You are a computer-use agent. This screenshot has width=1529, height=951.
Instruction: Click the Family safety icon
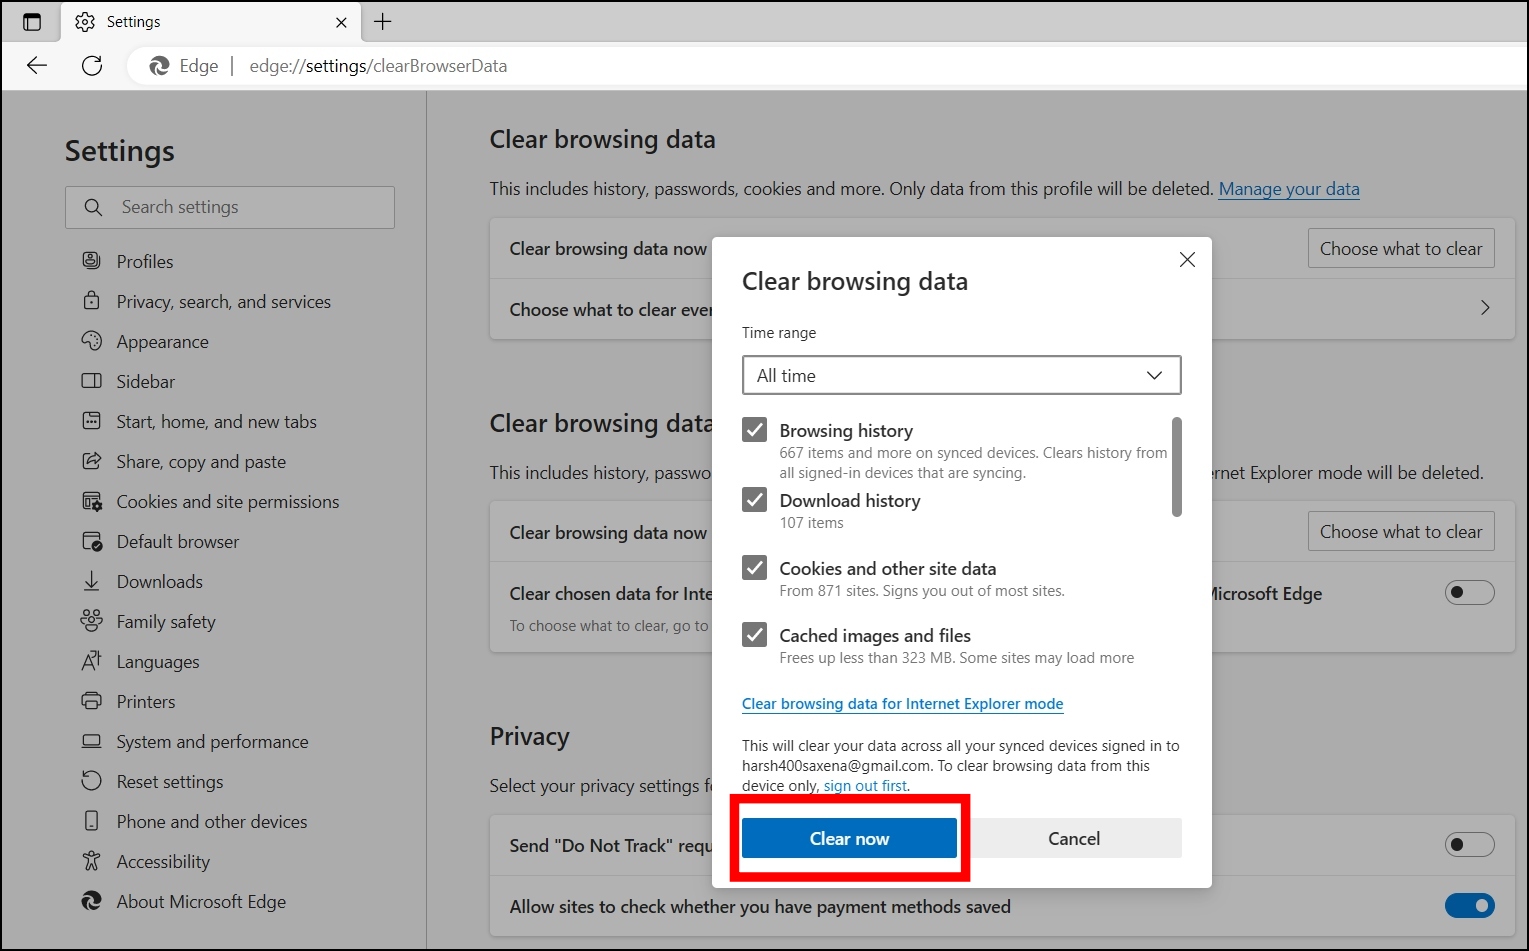91,621
